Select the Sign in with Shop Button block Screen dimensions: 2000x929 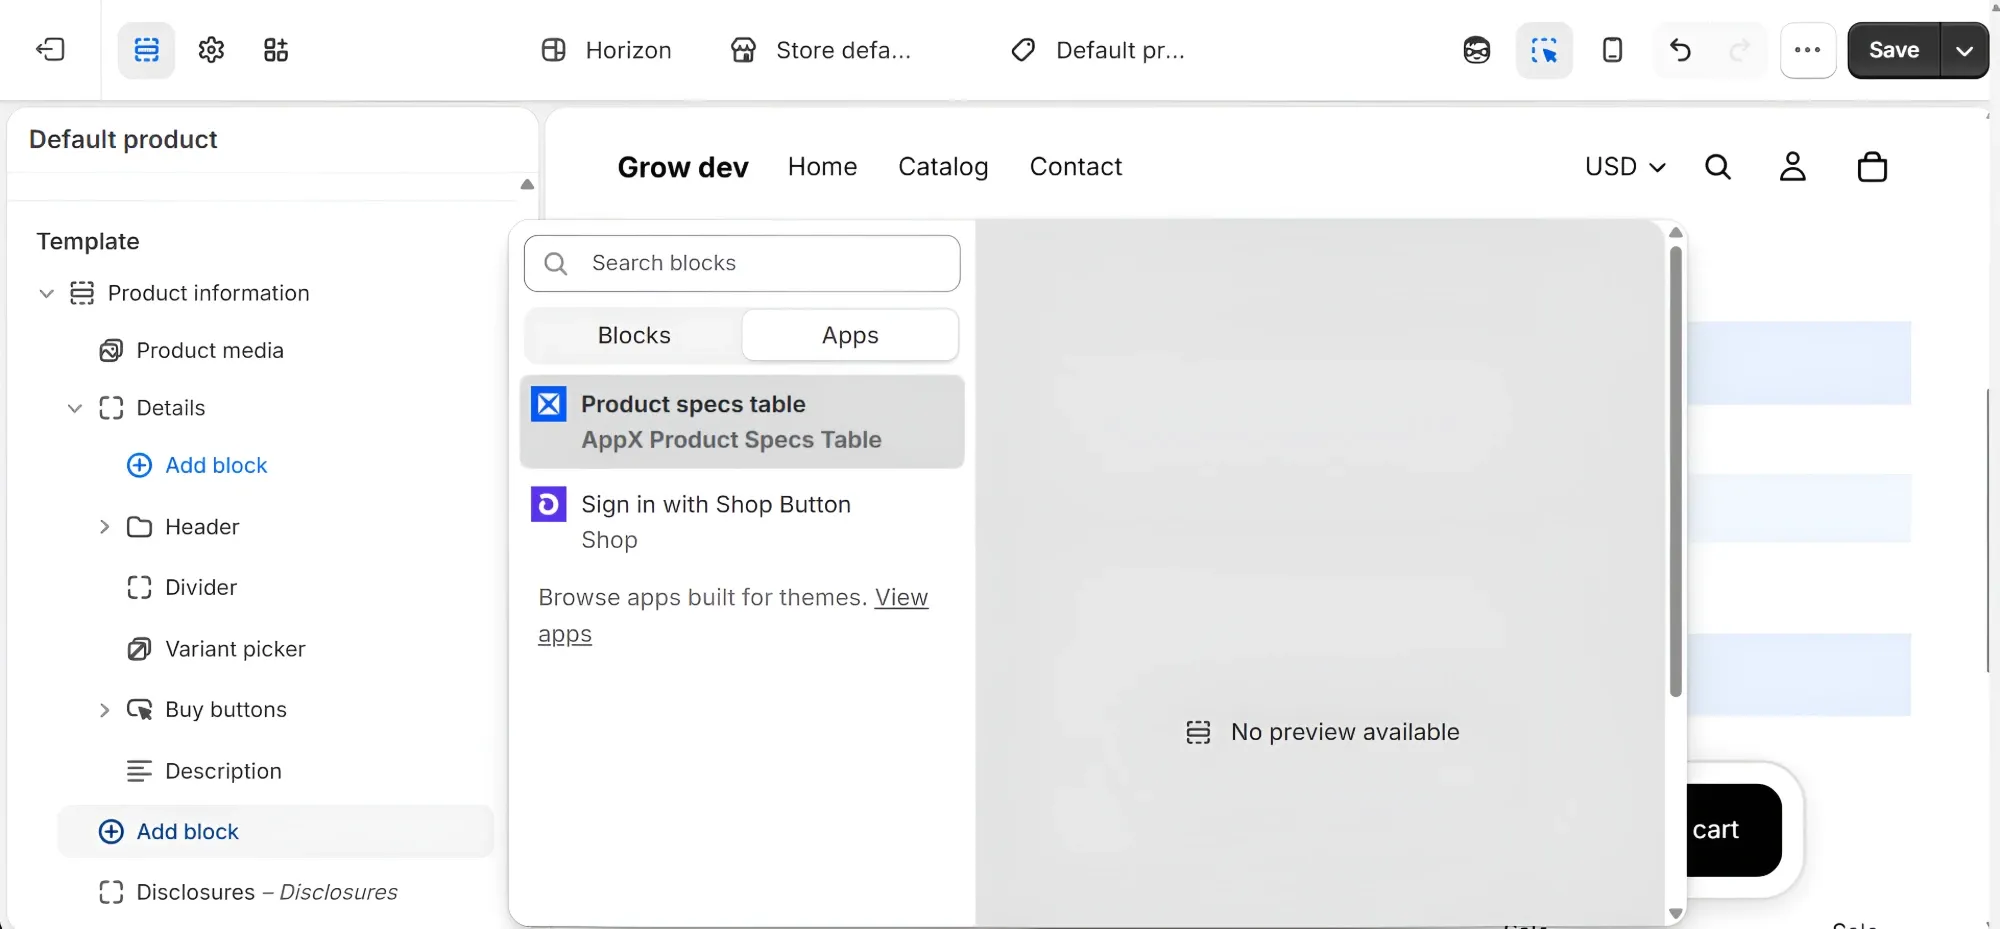point(742,521)
